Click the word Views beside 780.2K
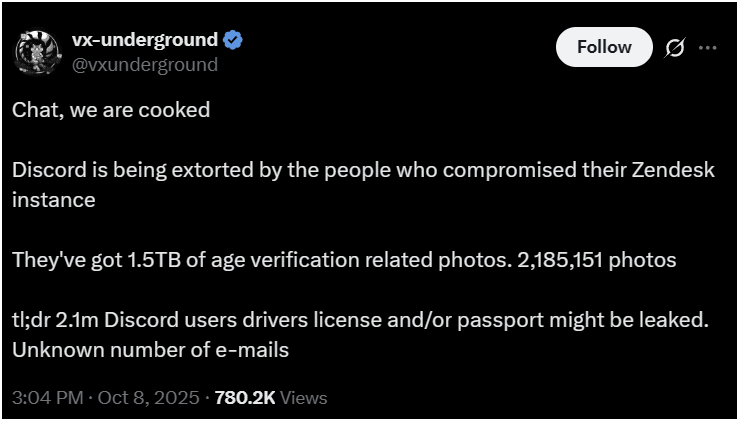This screenshot has width=739, height=421. (304, 397)
